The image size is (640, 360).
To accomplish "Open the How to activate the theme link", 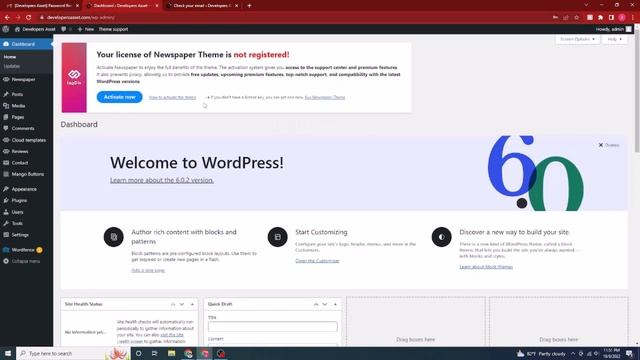I will point(172,97).
